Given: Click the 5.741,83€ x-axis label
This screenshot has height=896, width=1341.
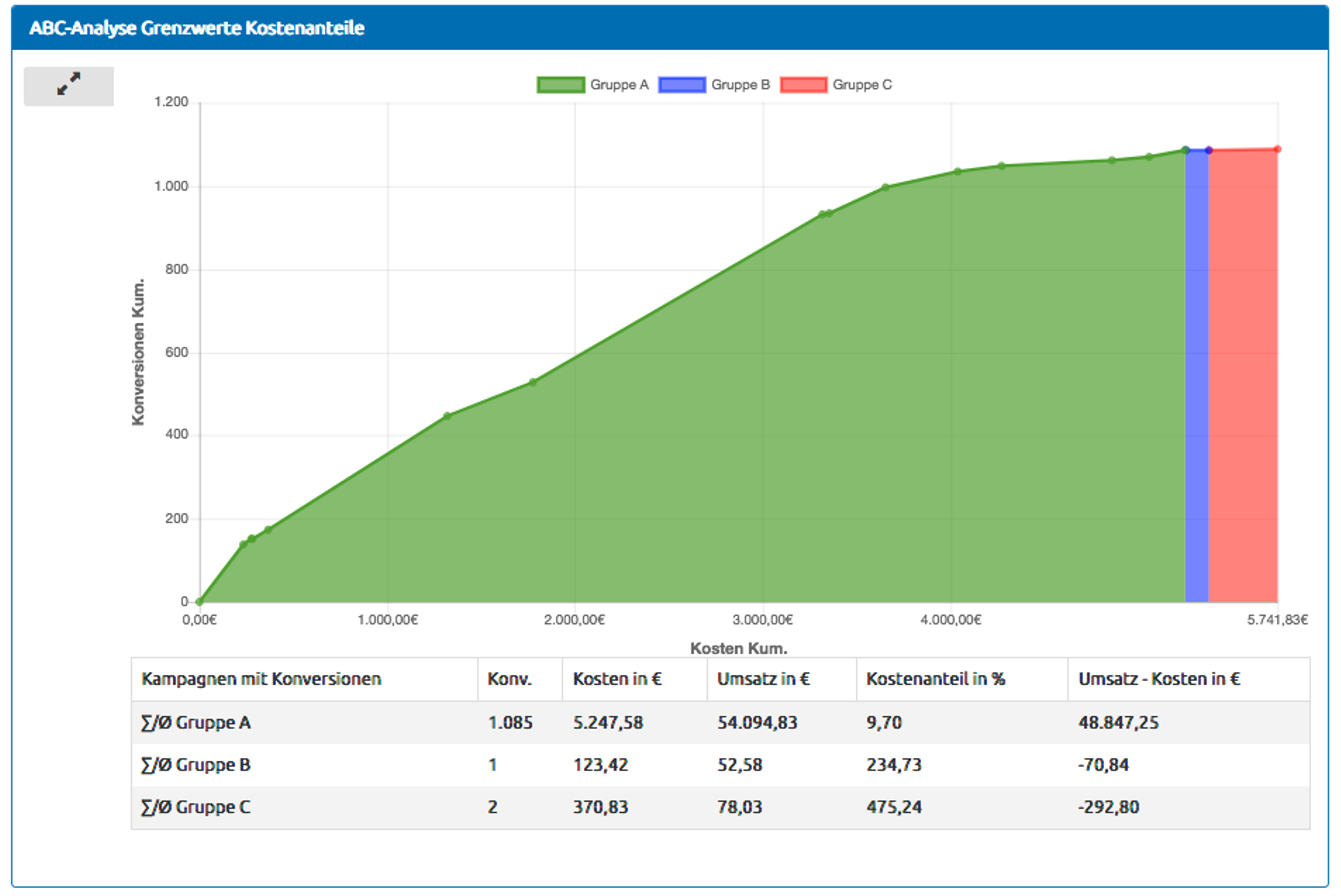Looking at the screenshot, I should click(1277, 620).
